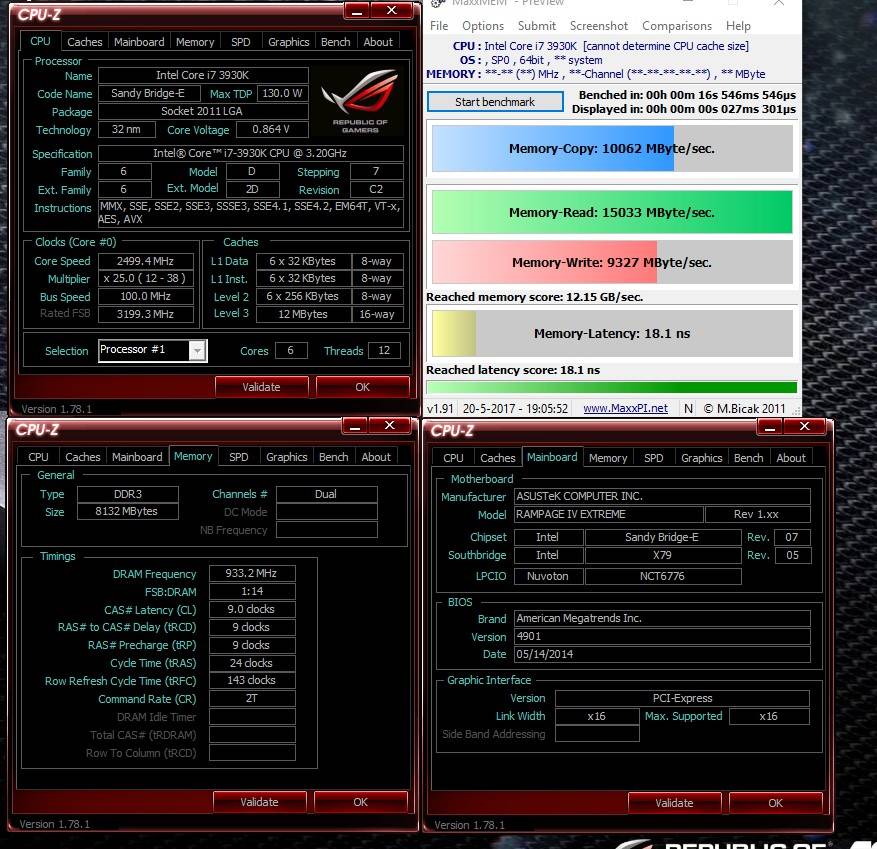The height and width of the screenshot is (849, 877).
Task: Click Validate in the Memory CPU-Z window
Action: 260,802
